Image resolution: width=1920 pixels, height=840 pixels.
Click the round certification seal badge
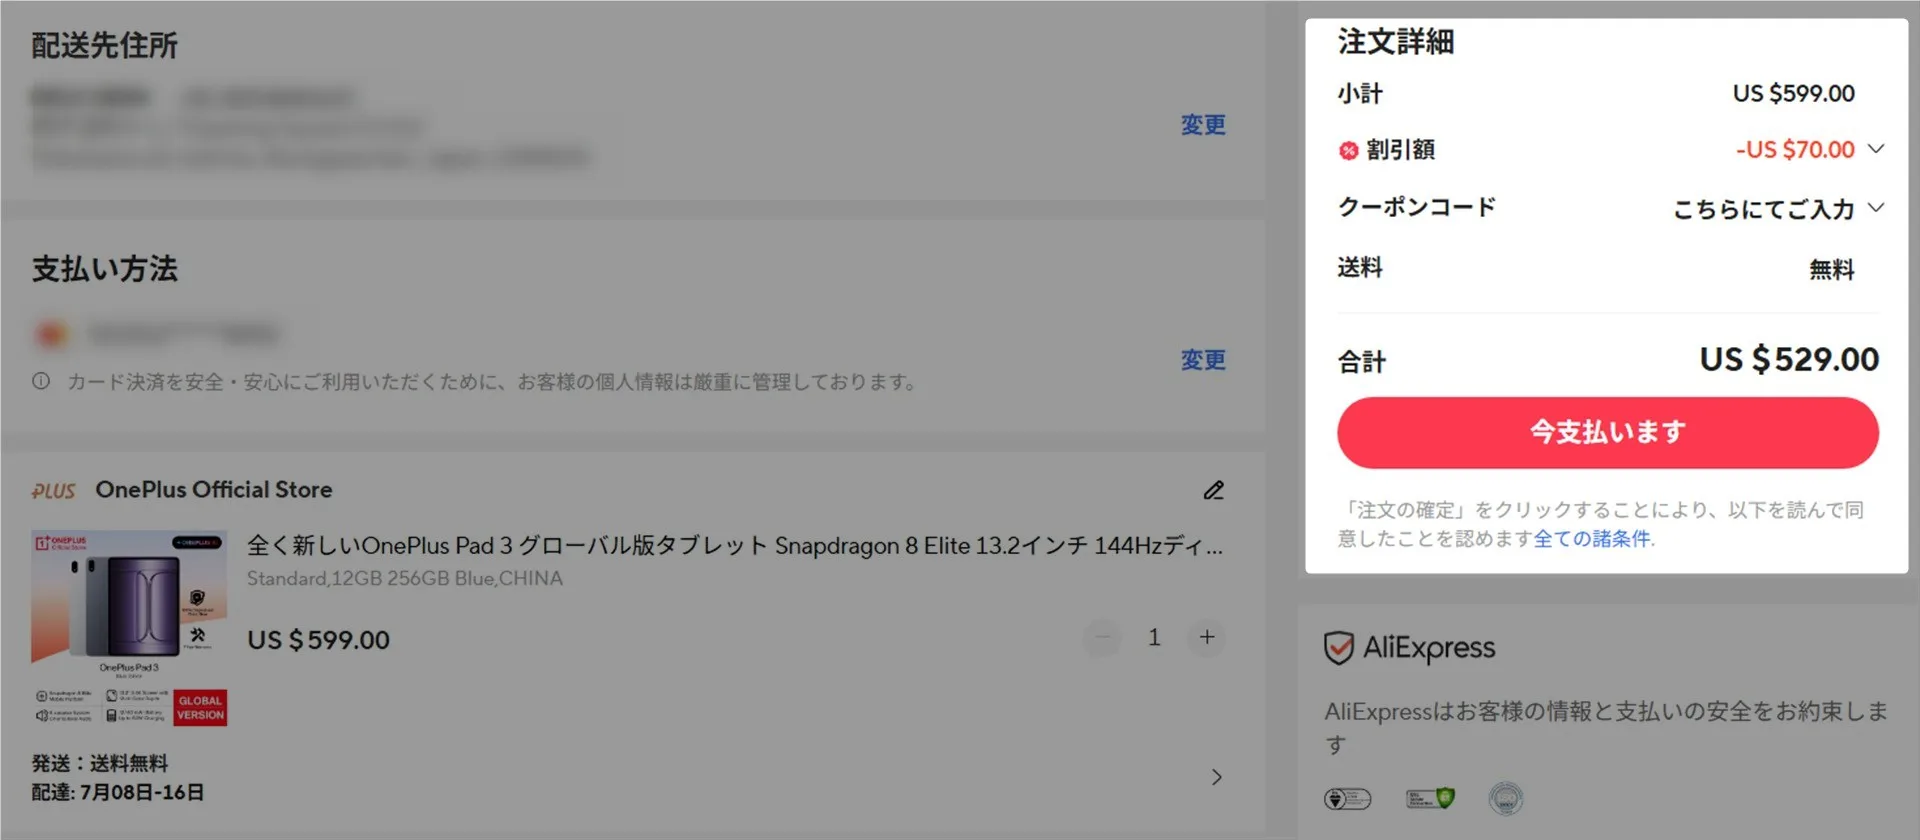(x=1506, y=798)
